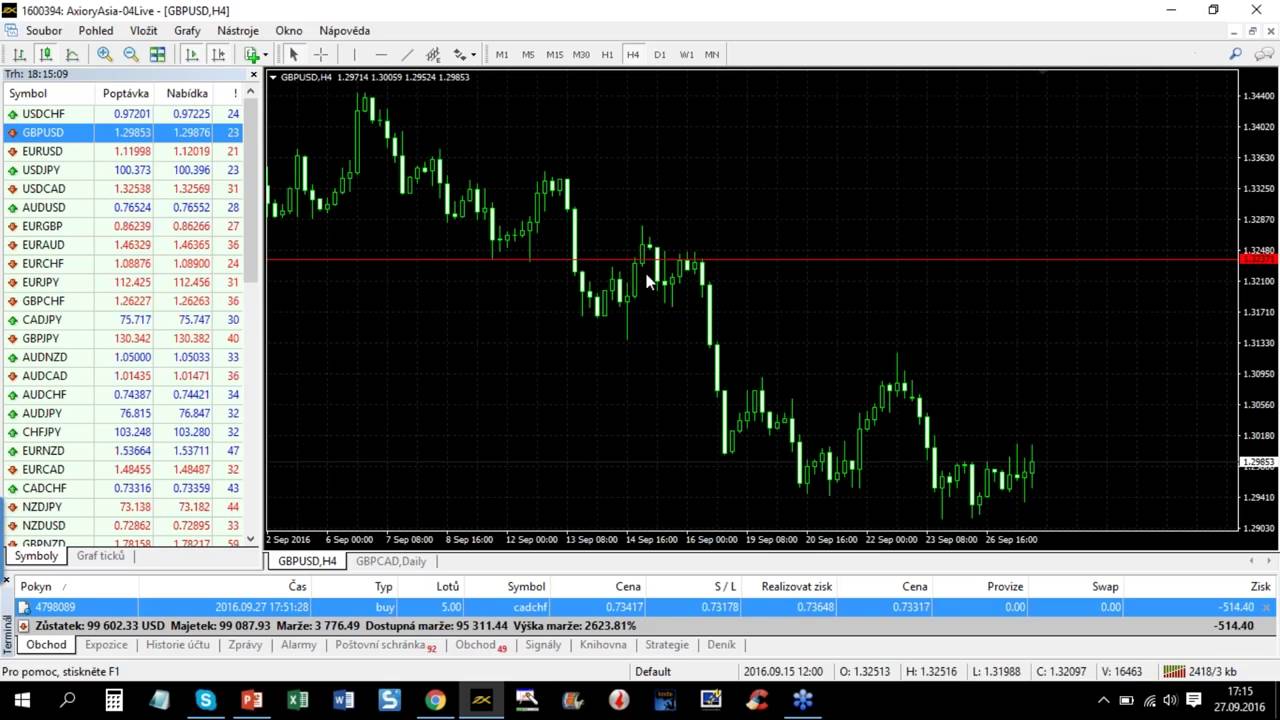Switch chart to MN timeframe
1280x720 pixels.
712,55
